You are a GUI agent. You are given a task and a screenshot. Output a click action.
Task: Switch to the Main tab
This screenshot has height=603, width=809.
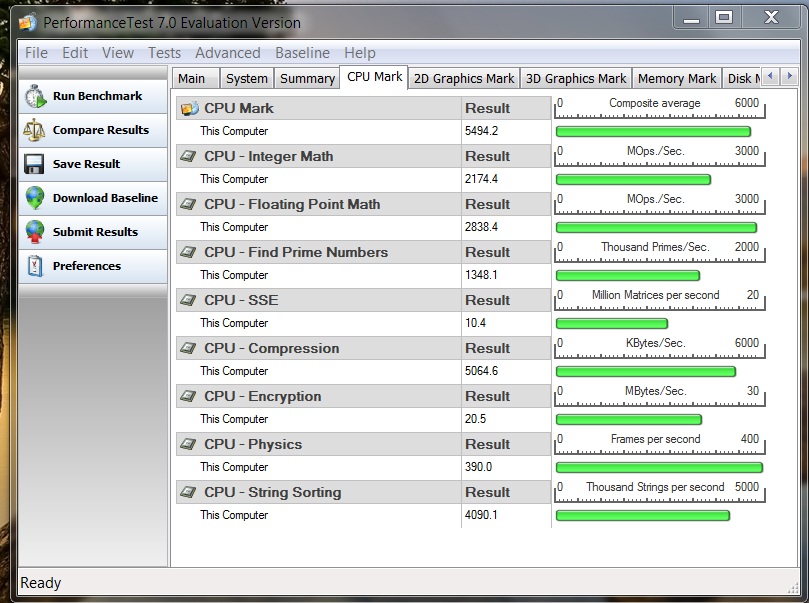(196, 78)
